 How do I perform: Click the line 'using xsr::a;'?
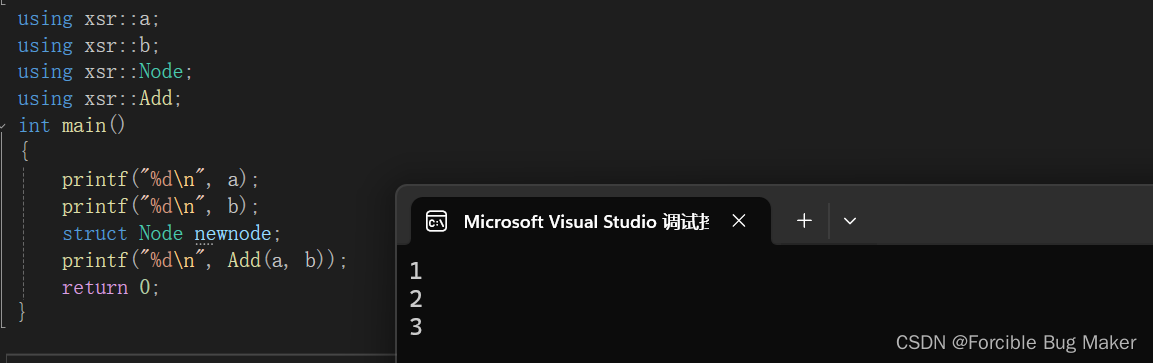(x=88, y=18)
